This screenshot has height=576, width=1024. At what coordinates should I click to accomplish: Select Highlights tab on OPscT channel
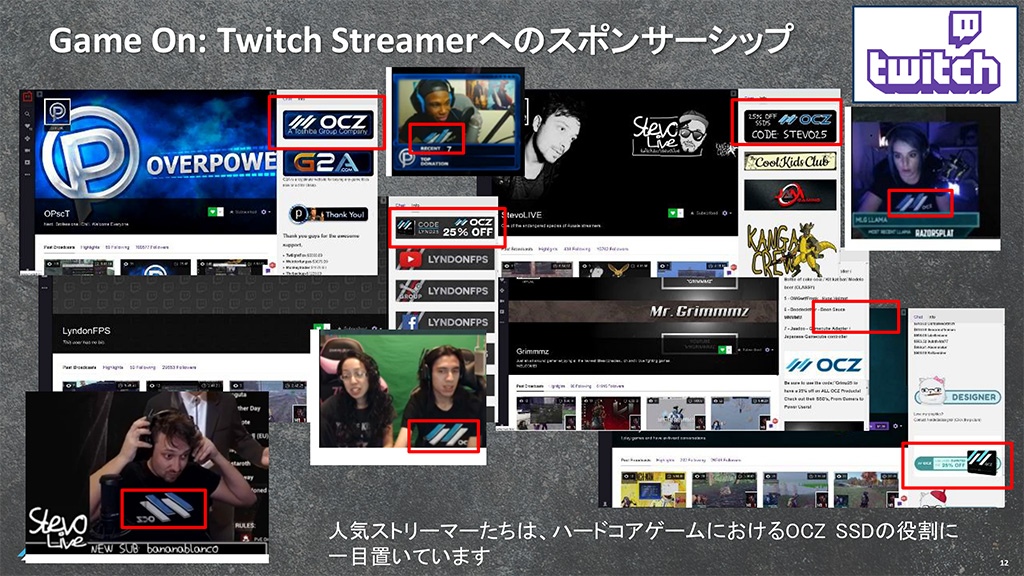(90, 248)
